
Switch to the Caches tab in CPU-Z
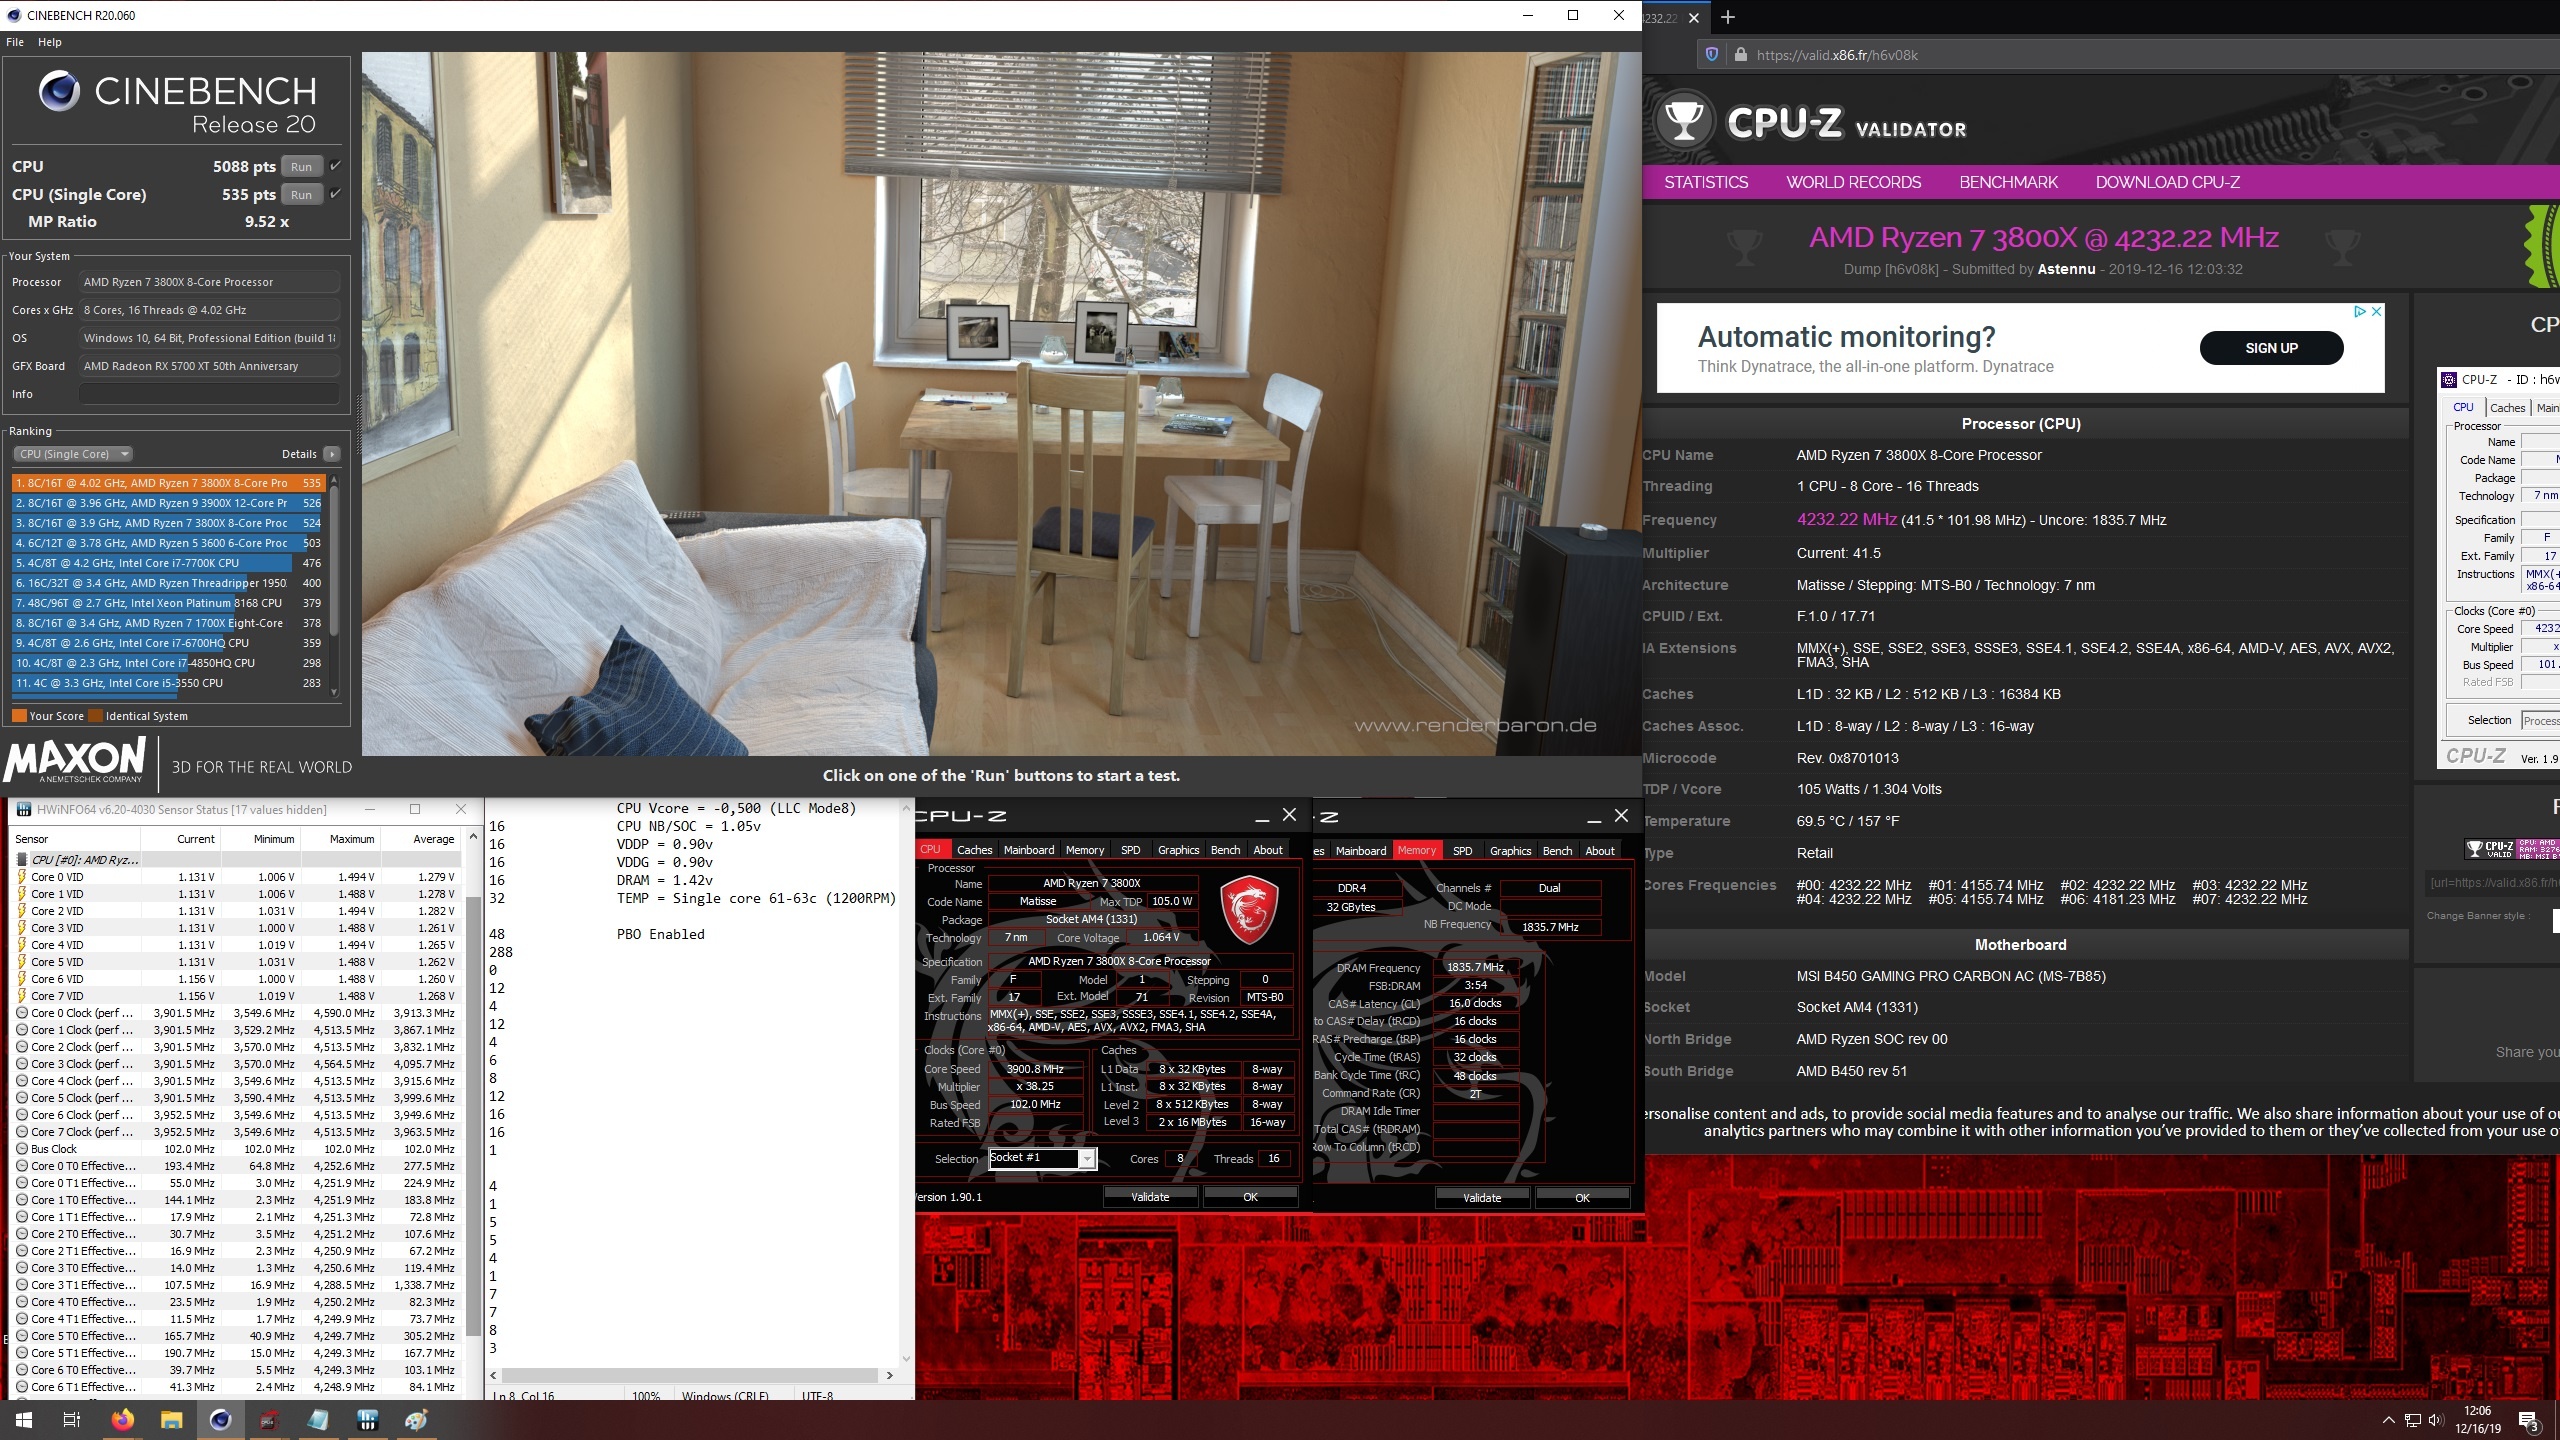pyautogui.click(x=974, y=850)
